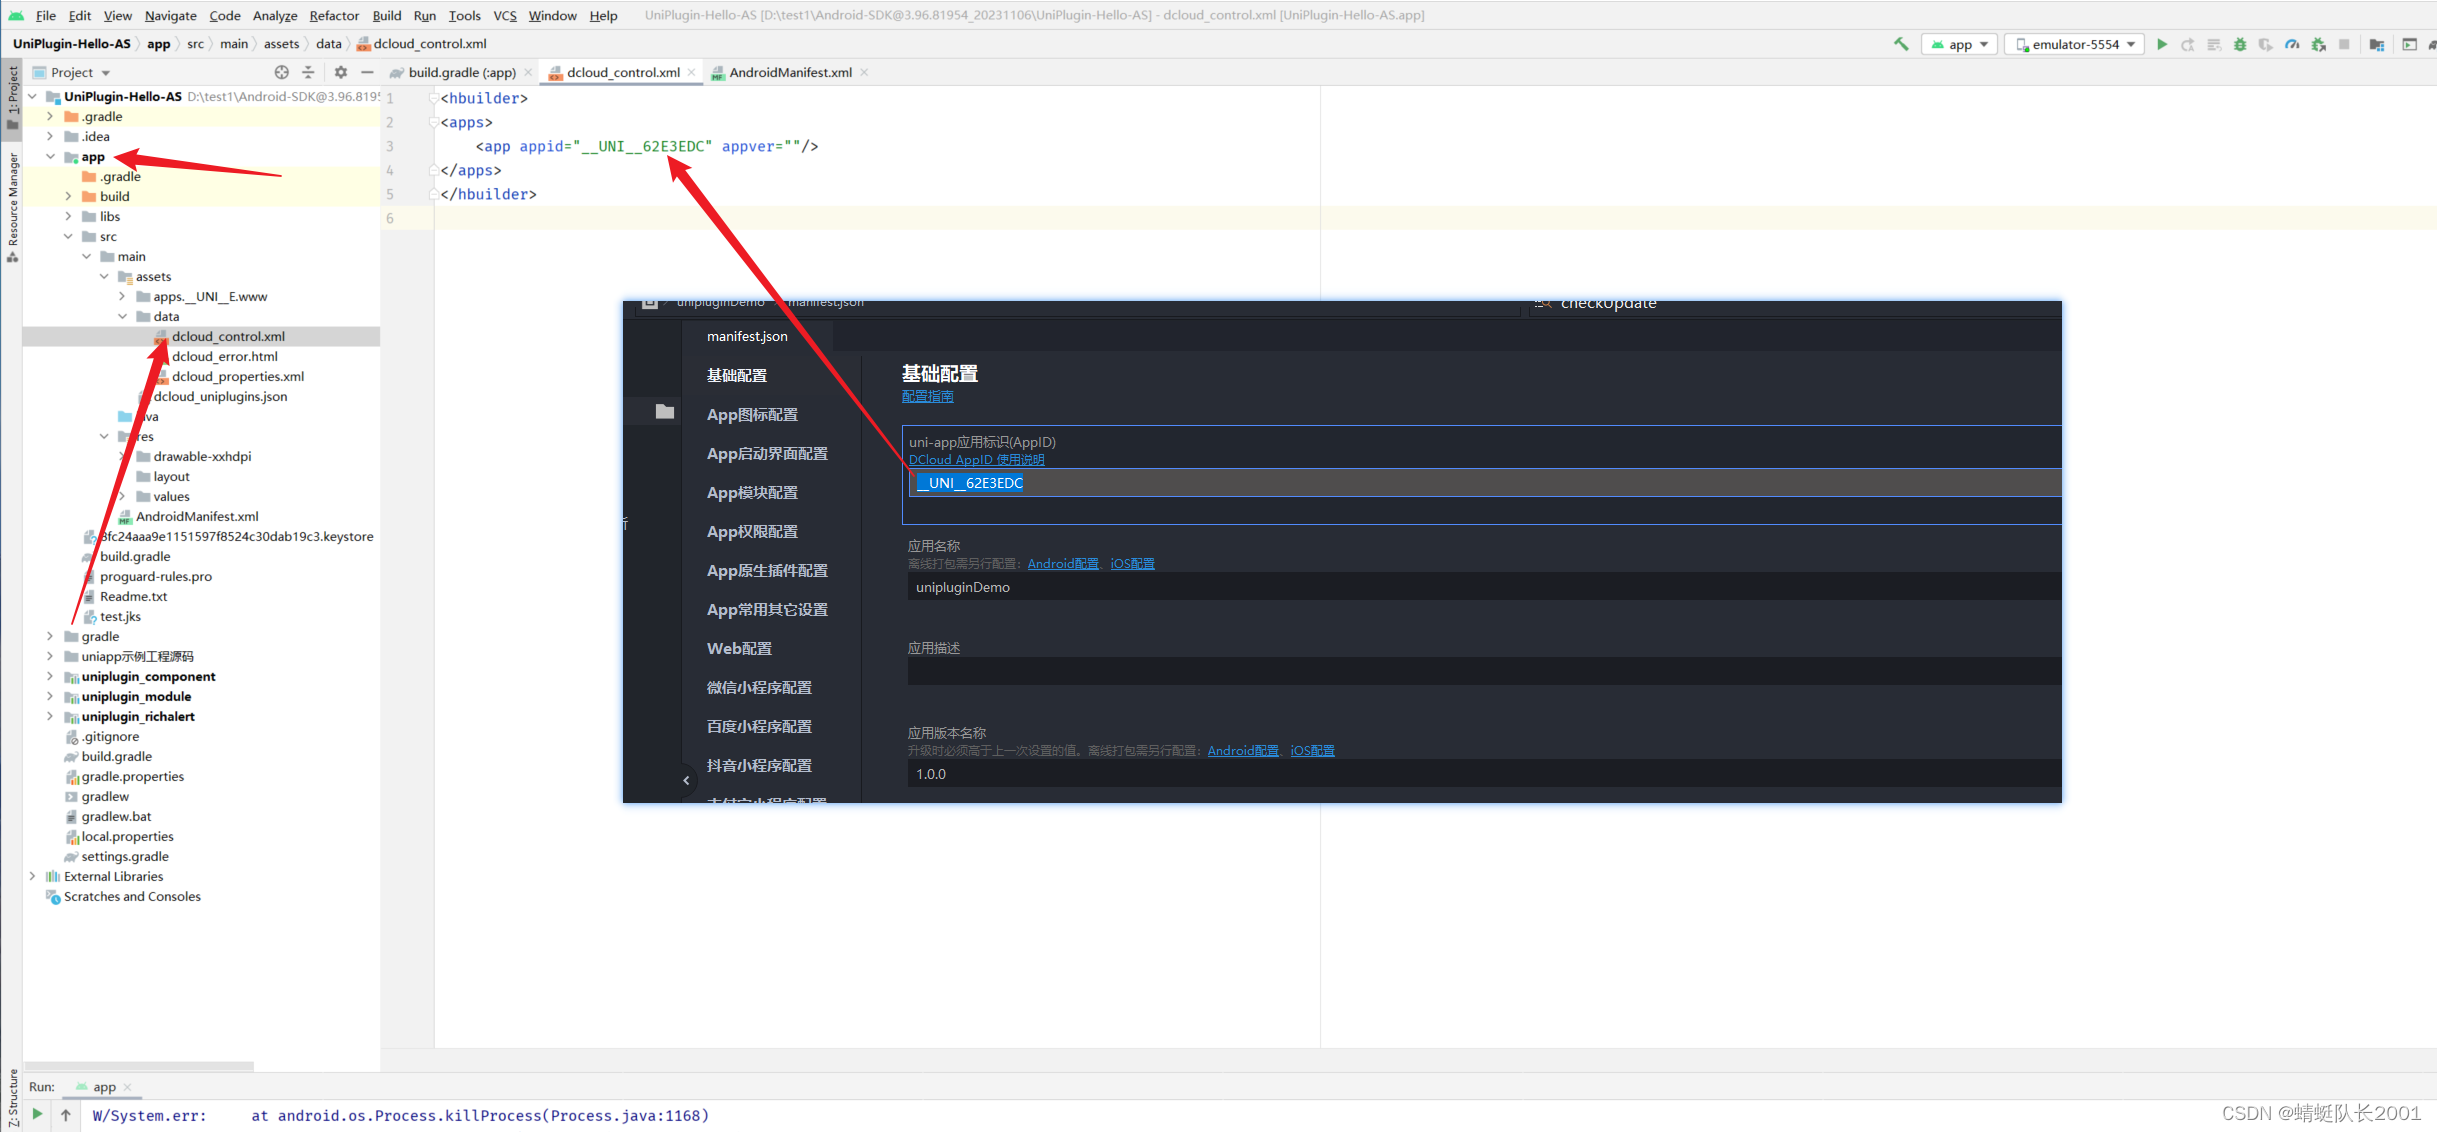Close dcloud_control.xml editor tab
2437x1132 pixels.
[x=692, y=72]
